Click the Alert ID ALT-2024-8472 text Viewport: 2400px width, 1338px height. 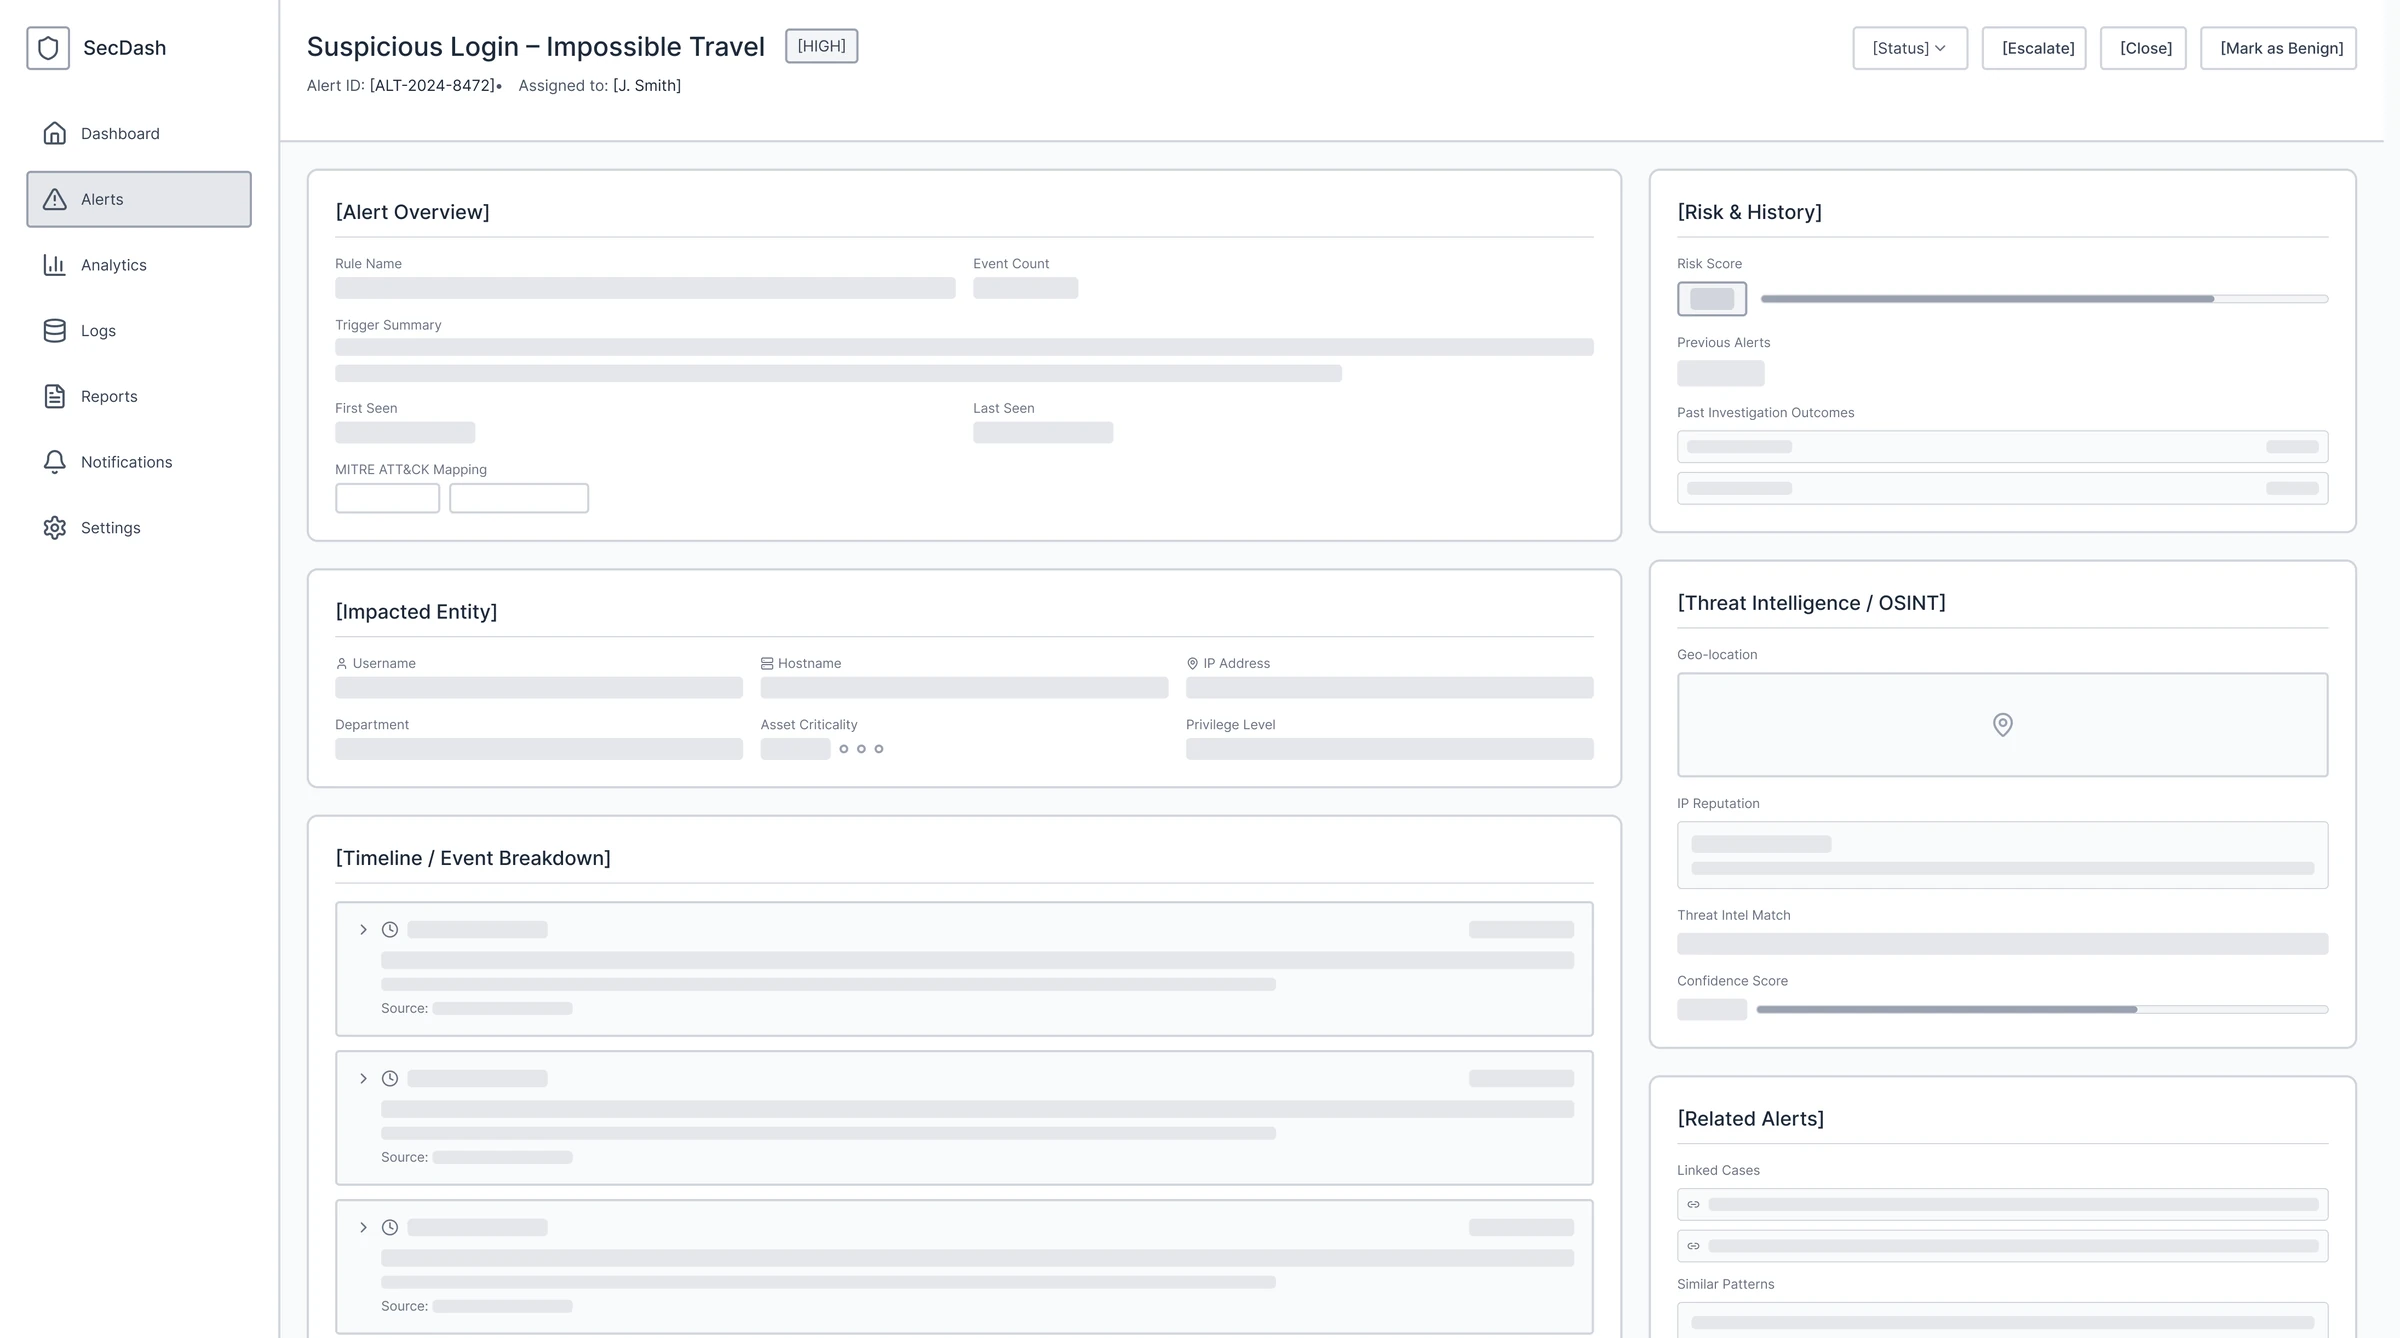coord(432,86)
